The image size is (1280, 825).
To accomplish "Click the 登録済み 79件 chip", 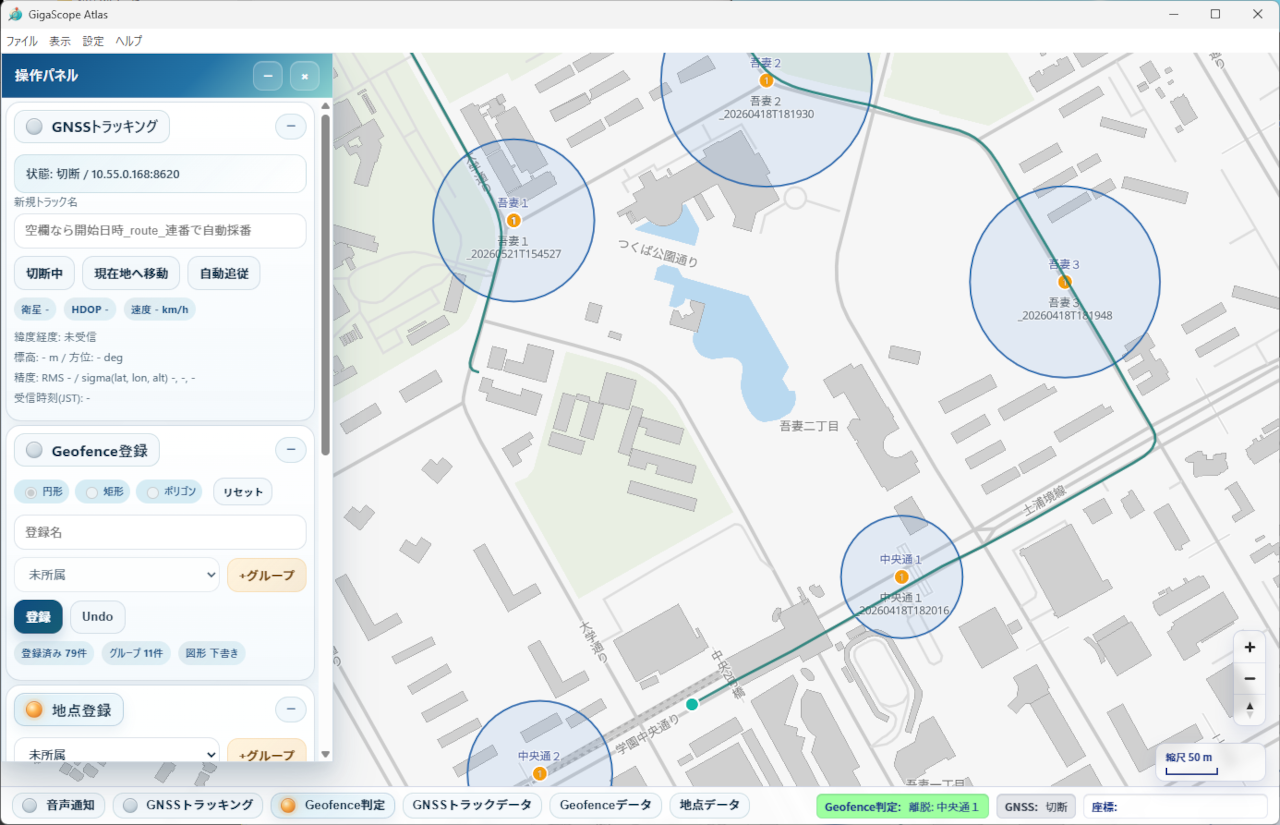I will click(x=55, y=653).
